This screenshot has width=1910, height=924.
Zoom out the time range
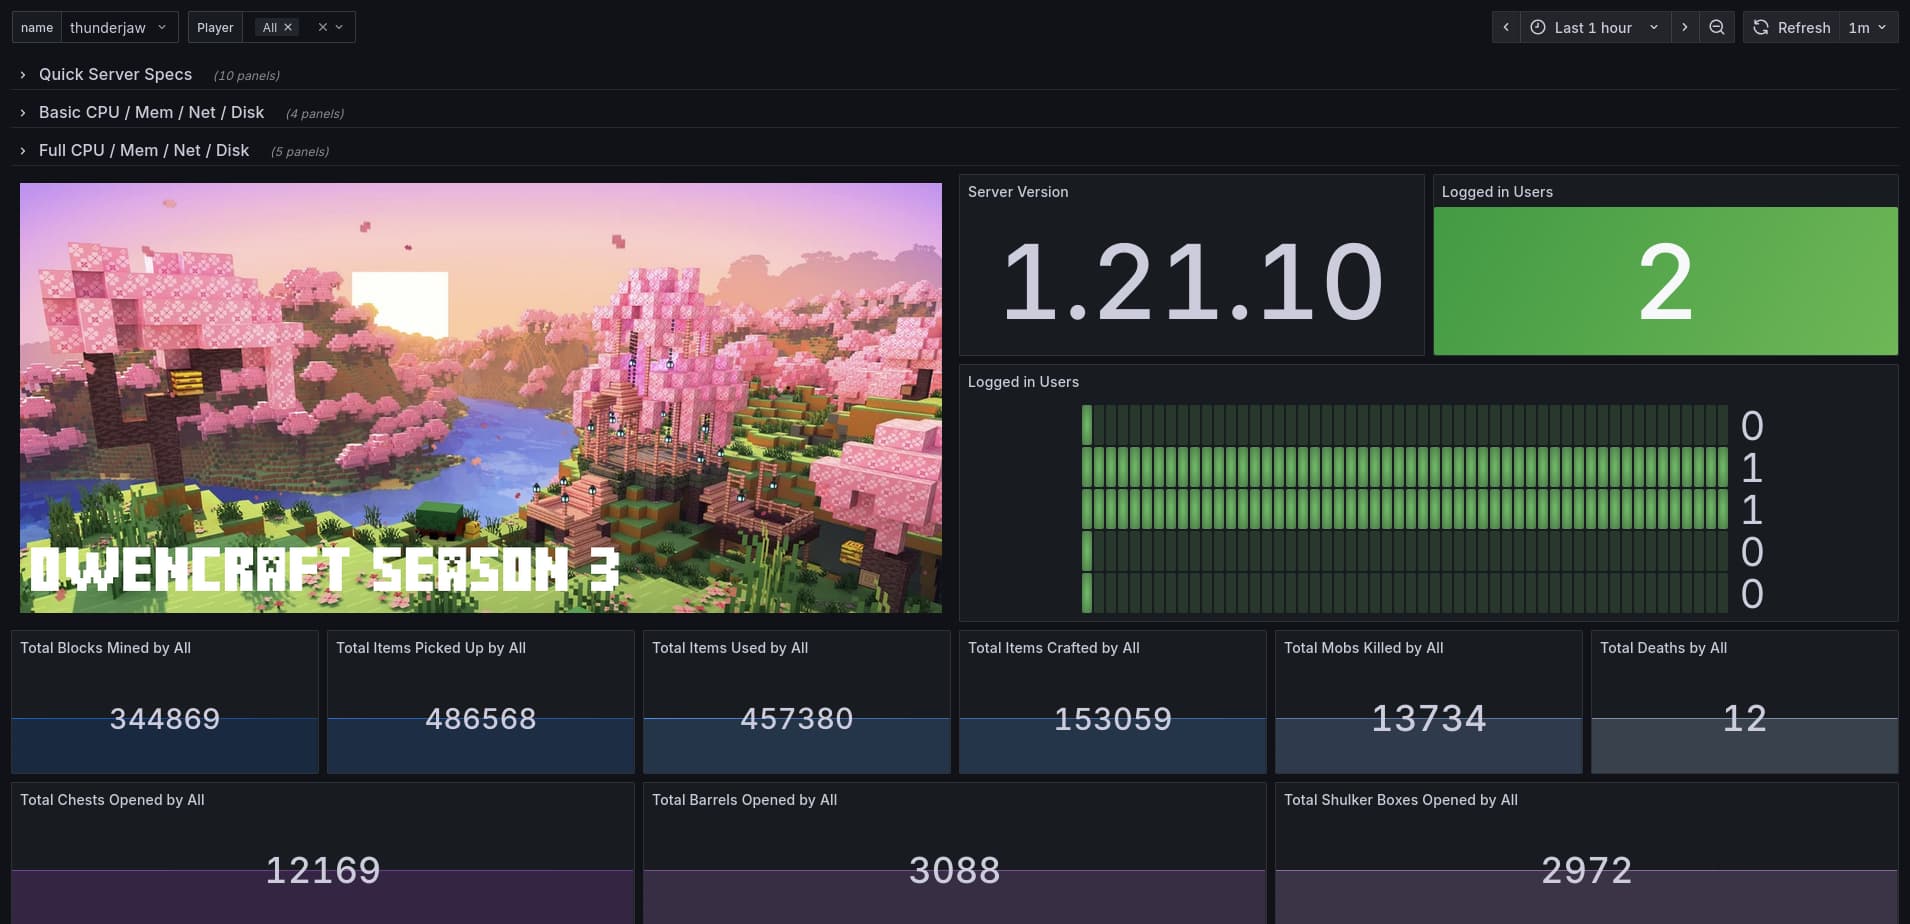tap(1717, 27)
